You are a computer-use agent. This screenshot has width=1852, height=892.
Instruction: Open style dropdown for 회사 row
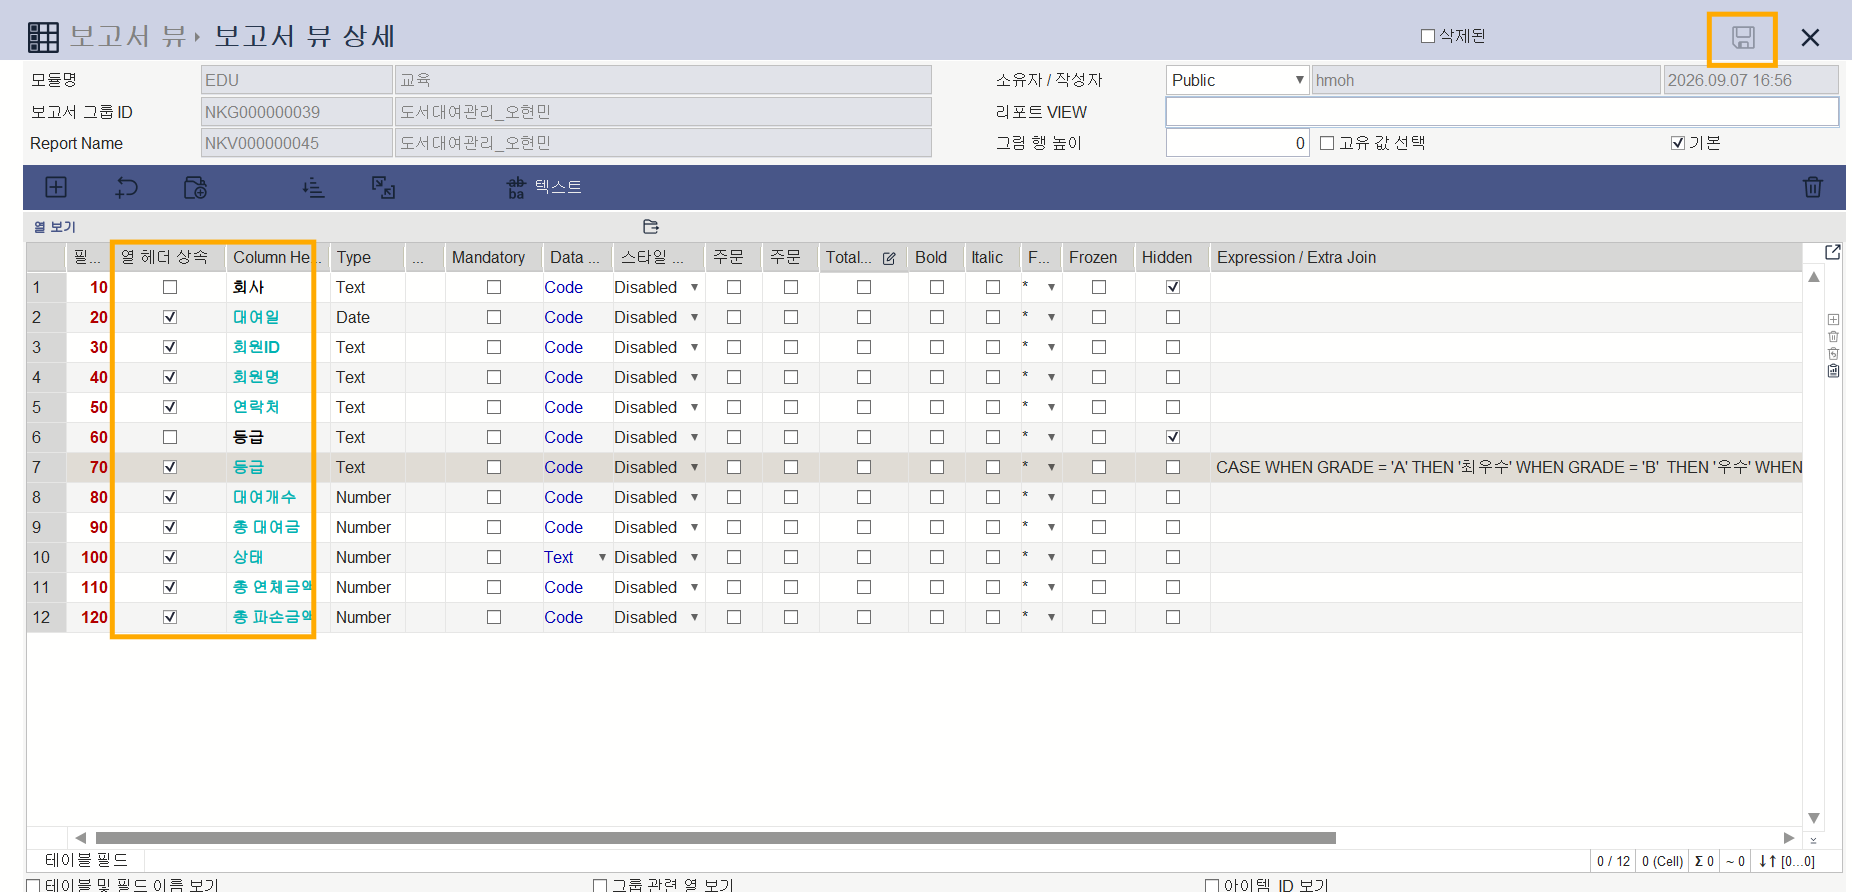coord(694,287)
